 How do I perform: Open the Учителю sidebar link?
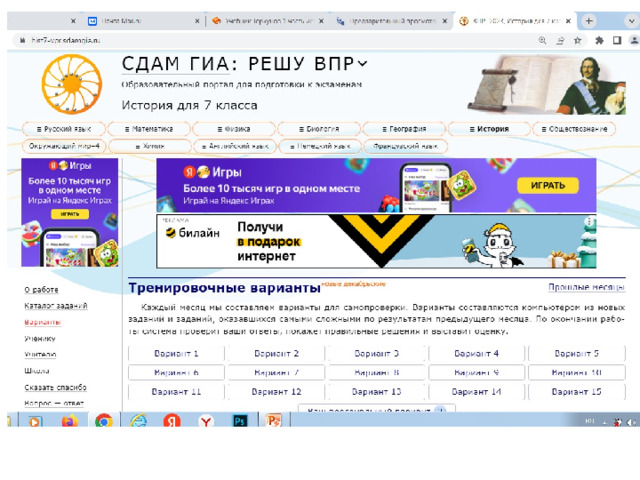(x=40, y=354)
